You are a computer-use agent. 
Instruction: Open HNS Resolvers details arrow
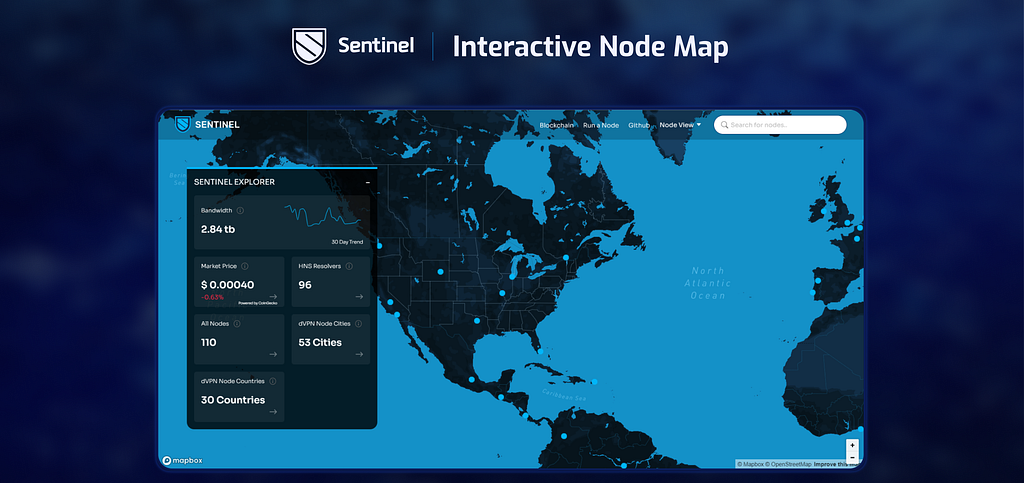click(359, 296)
